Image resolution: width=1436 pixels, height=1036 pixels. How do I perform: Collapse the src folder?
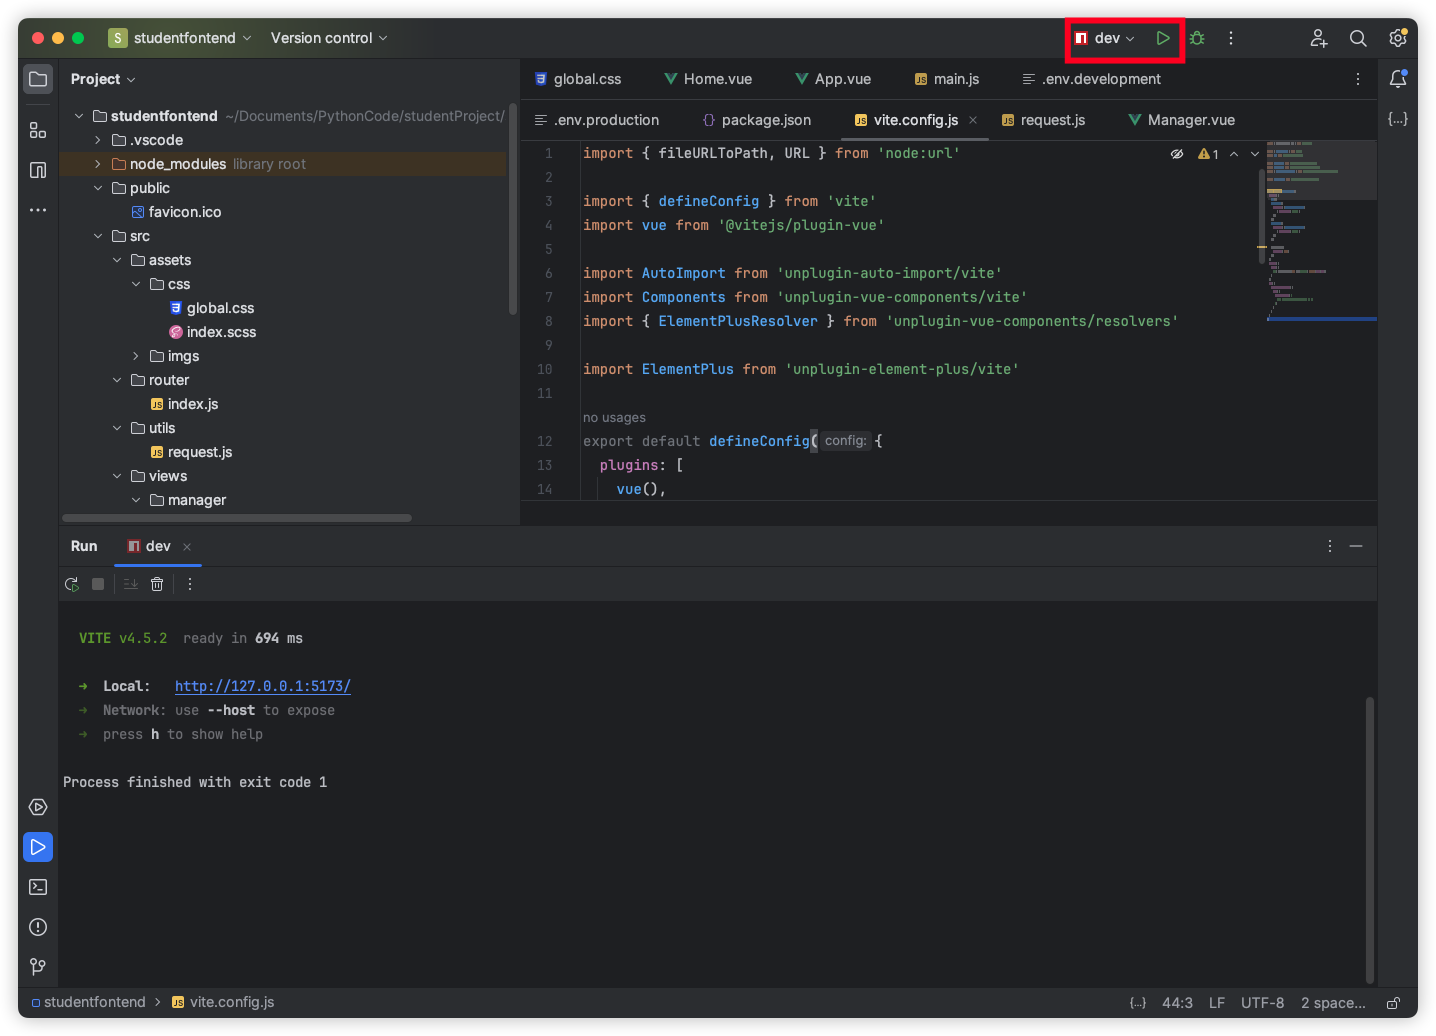click(x=98, y=236)
